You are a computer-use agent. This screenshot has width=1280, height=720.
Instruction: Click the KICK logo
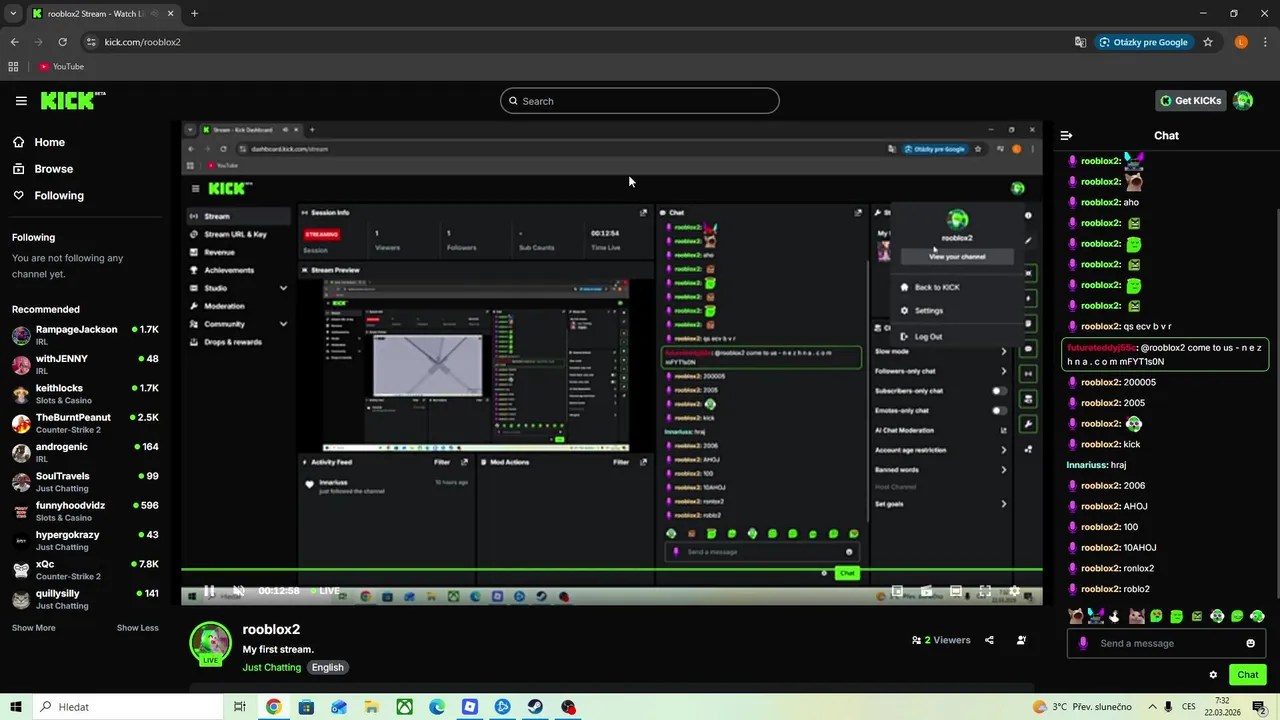pos(72,100)
